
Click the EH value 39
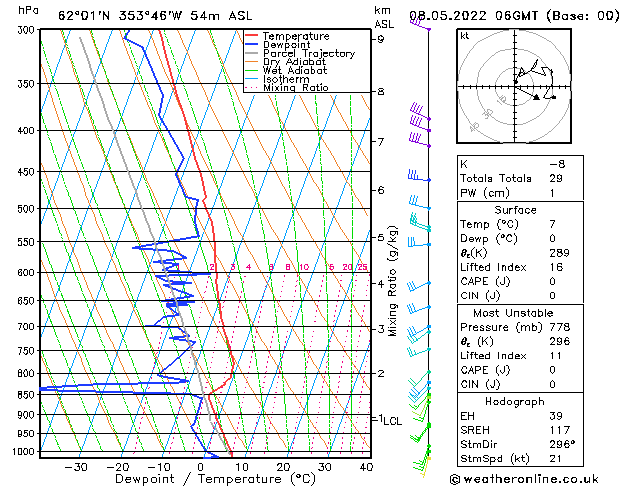coord(556,416)
